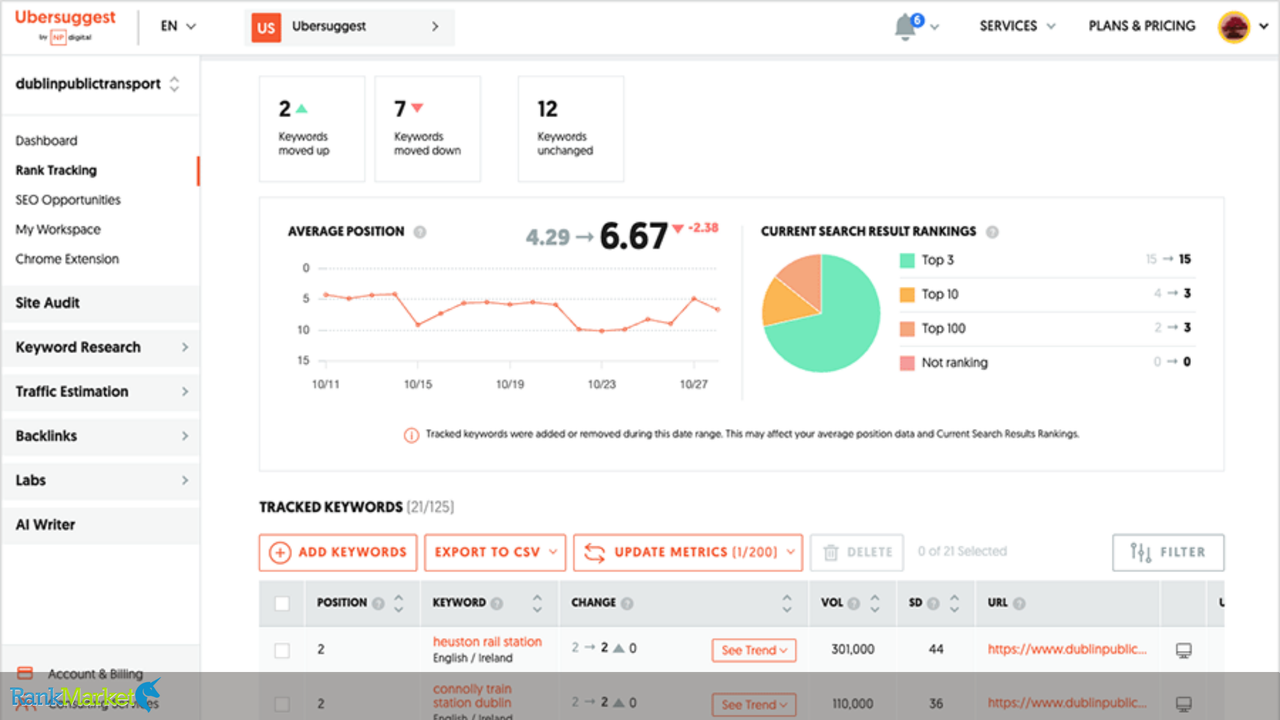Toggle the select-all keywords checkbox
The height and width of the screenshot is (720, 1280).
coord(282,604)
